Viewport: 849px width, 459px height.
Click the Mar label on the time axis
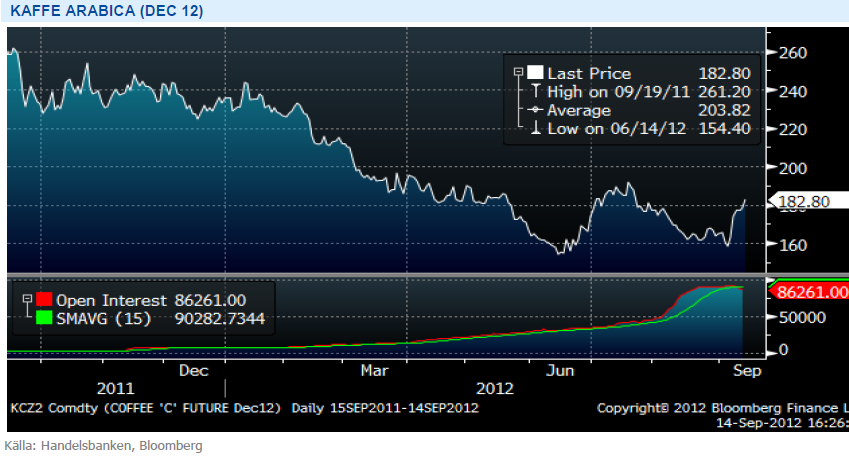coord(374,370)
